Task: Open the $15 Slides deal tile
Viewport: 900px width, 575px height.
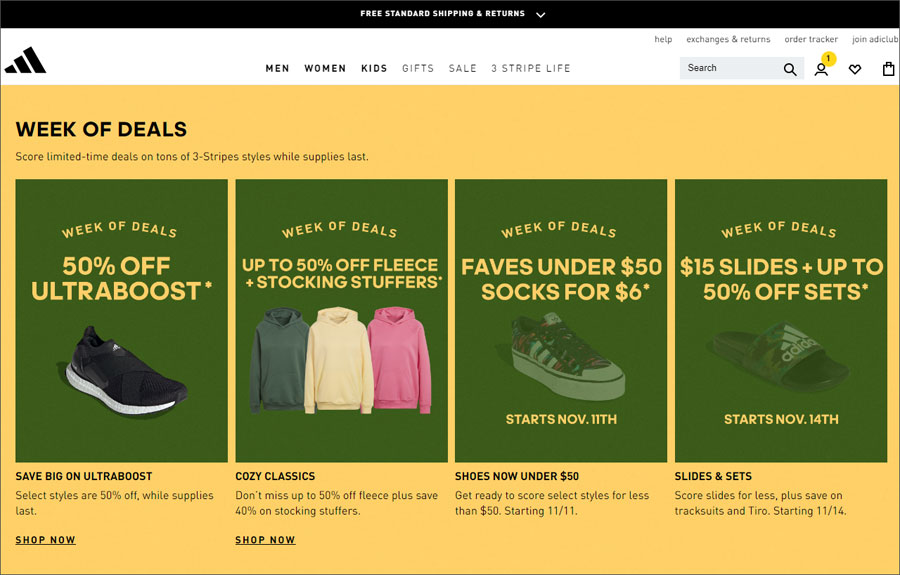Action: point(781,321)
